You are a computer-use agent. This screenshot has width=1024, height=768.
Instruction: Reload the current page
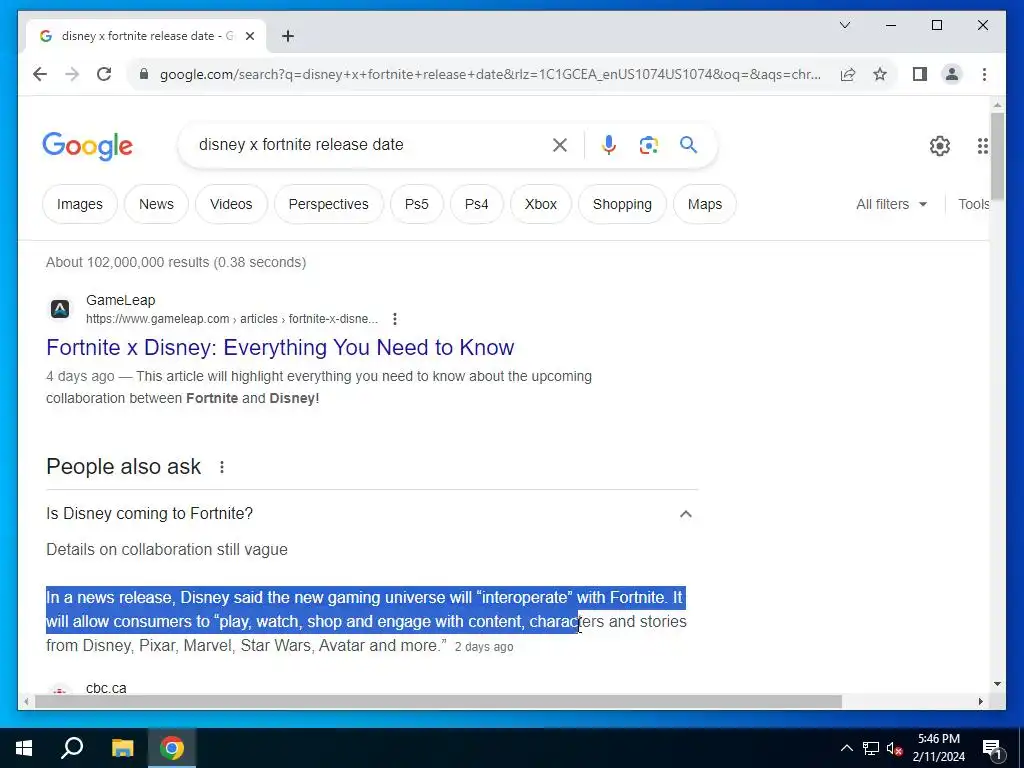click(104, 74)
